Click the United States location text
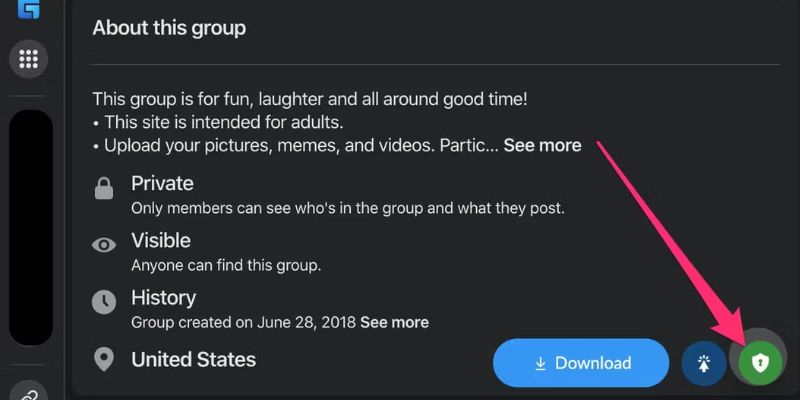Screen dimensions: 800x400 click(x=193, y=359)
